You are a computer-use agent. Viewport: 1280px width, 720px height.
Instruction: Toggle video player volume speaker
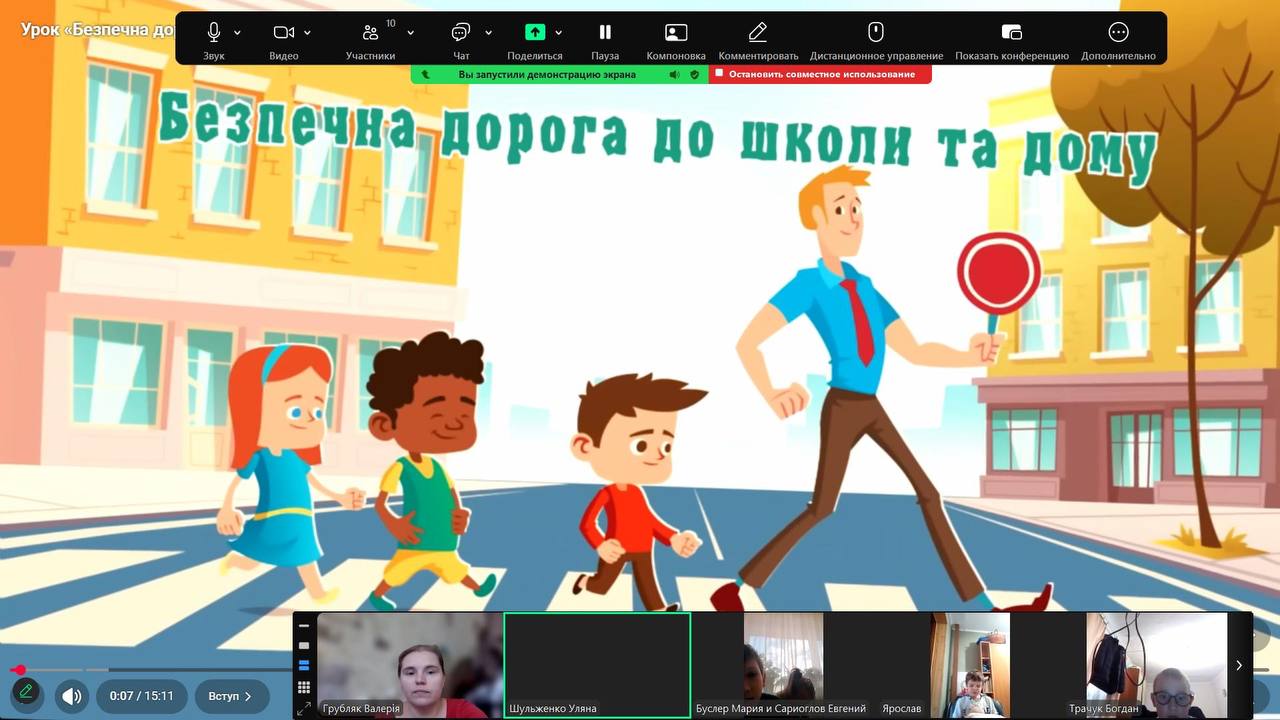coord(70,696)
